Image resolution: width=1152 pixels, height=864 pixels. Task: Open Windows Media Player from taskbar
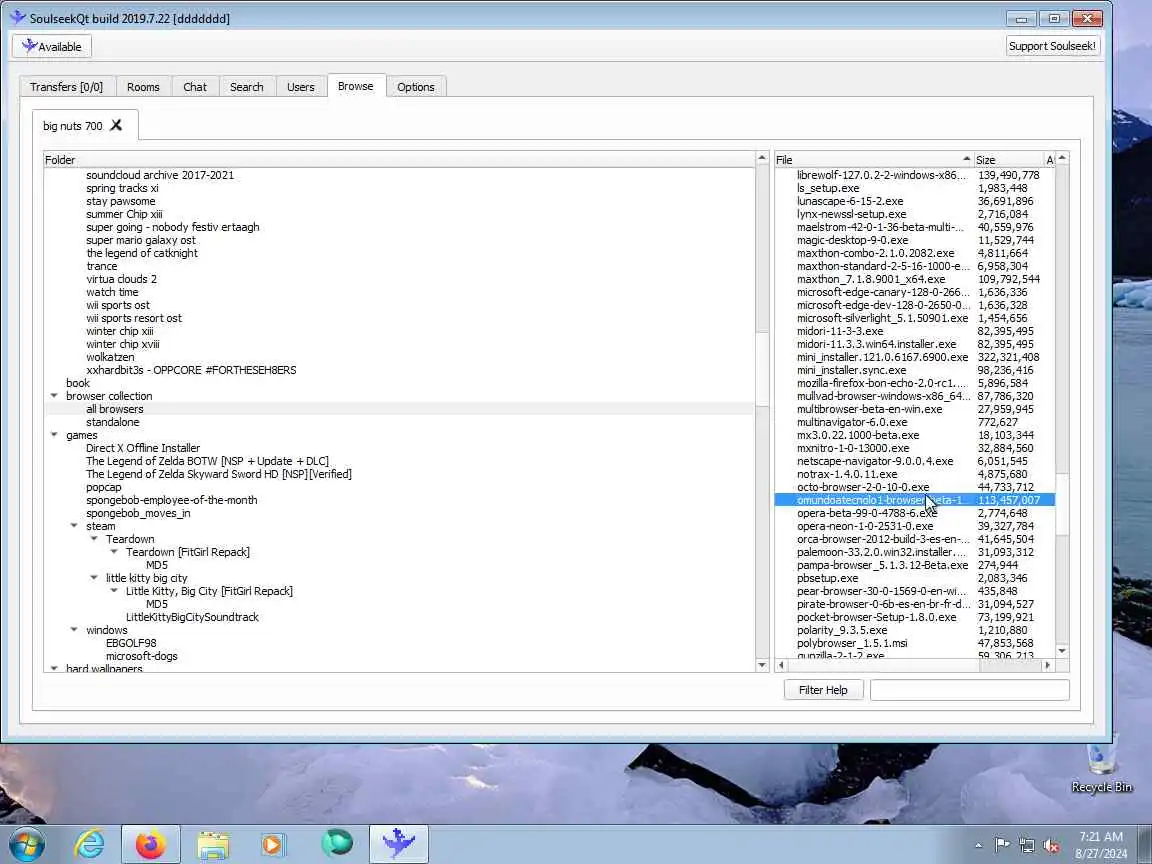(273, 844)
